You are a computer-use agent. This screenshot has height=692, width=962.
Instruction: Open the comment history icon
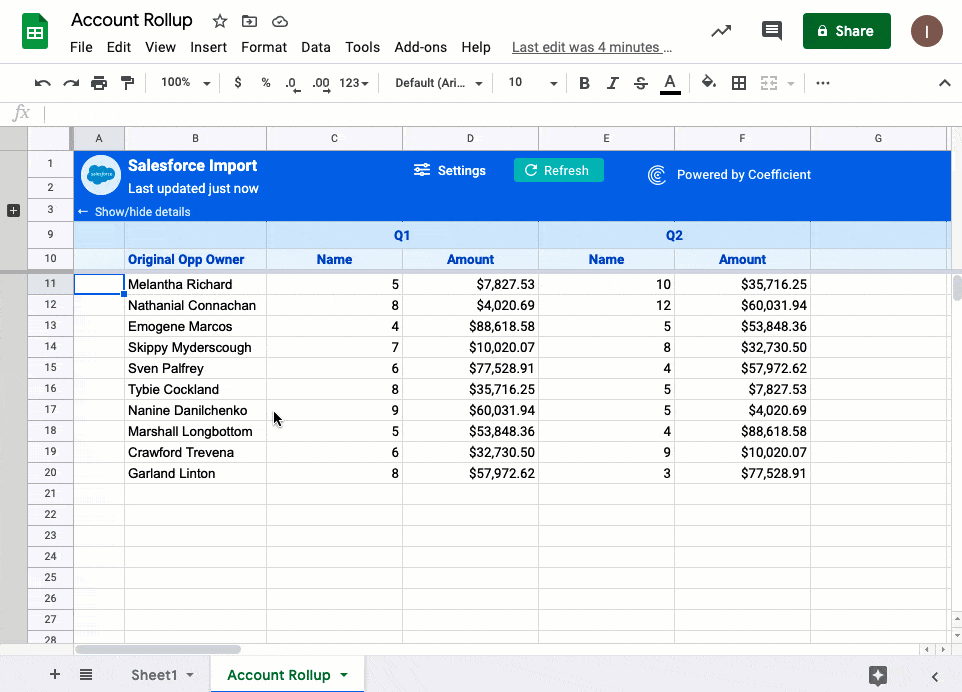click(x=771, y=31)
